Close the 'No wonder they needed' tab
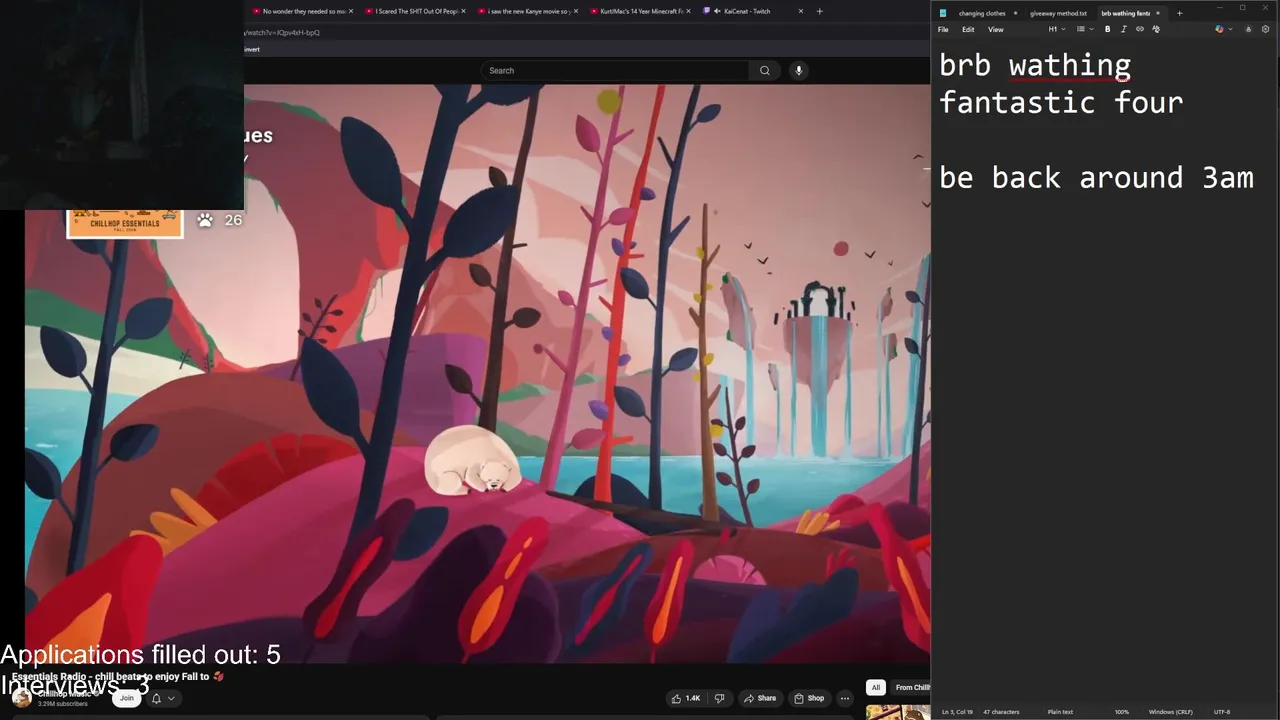 point(351,11)
